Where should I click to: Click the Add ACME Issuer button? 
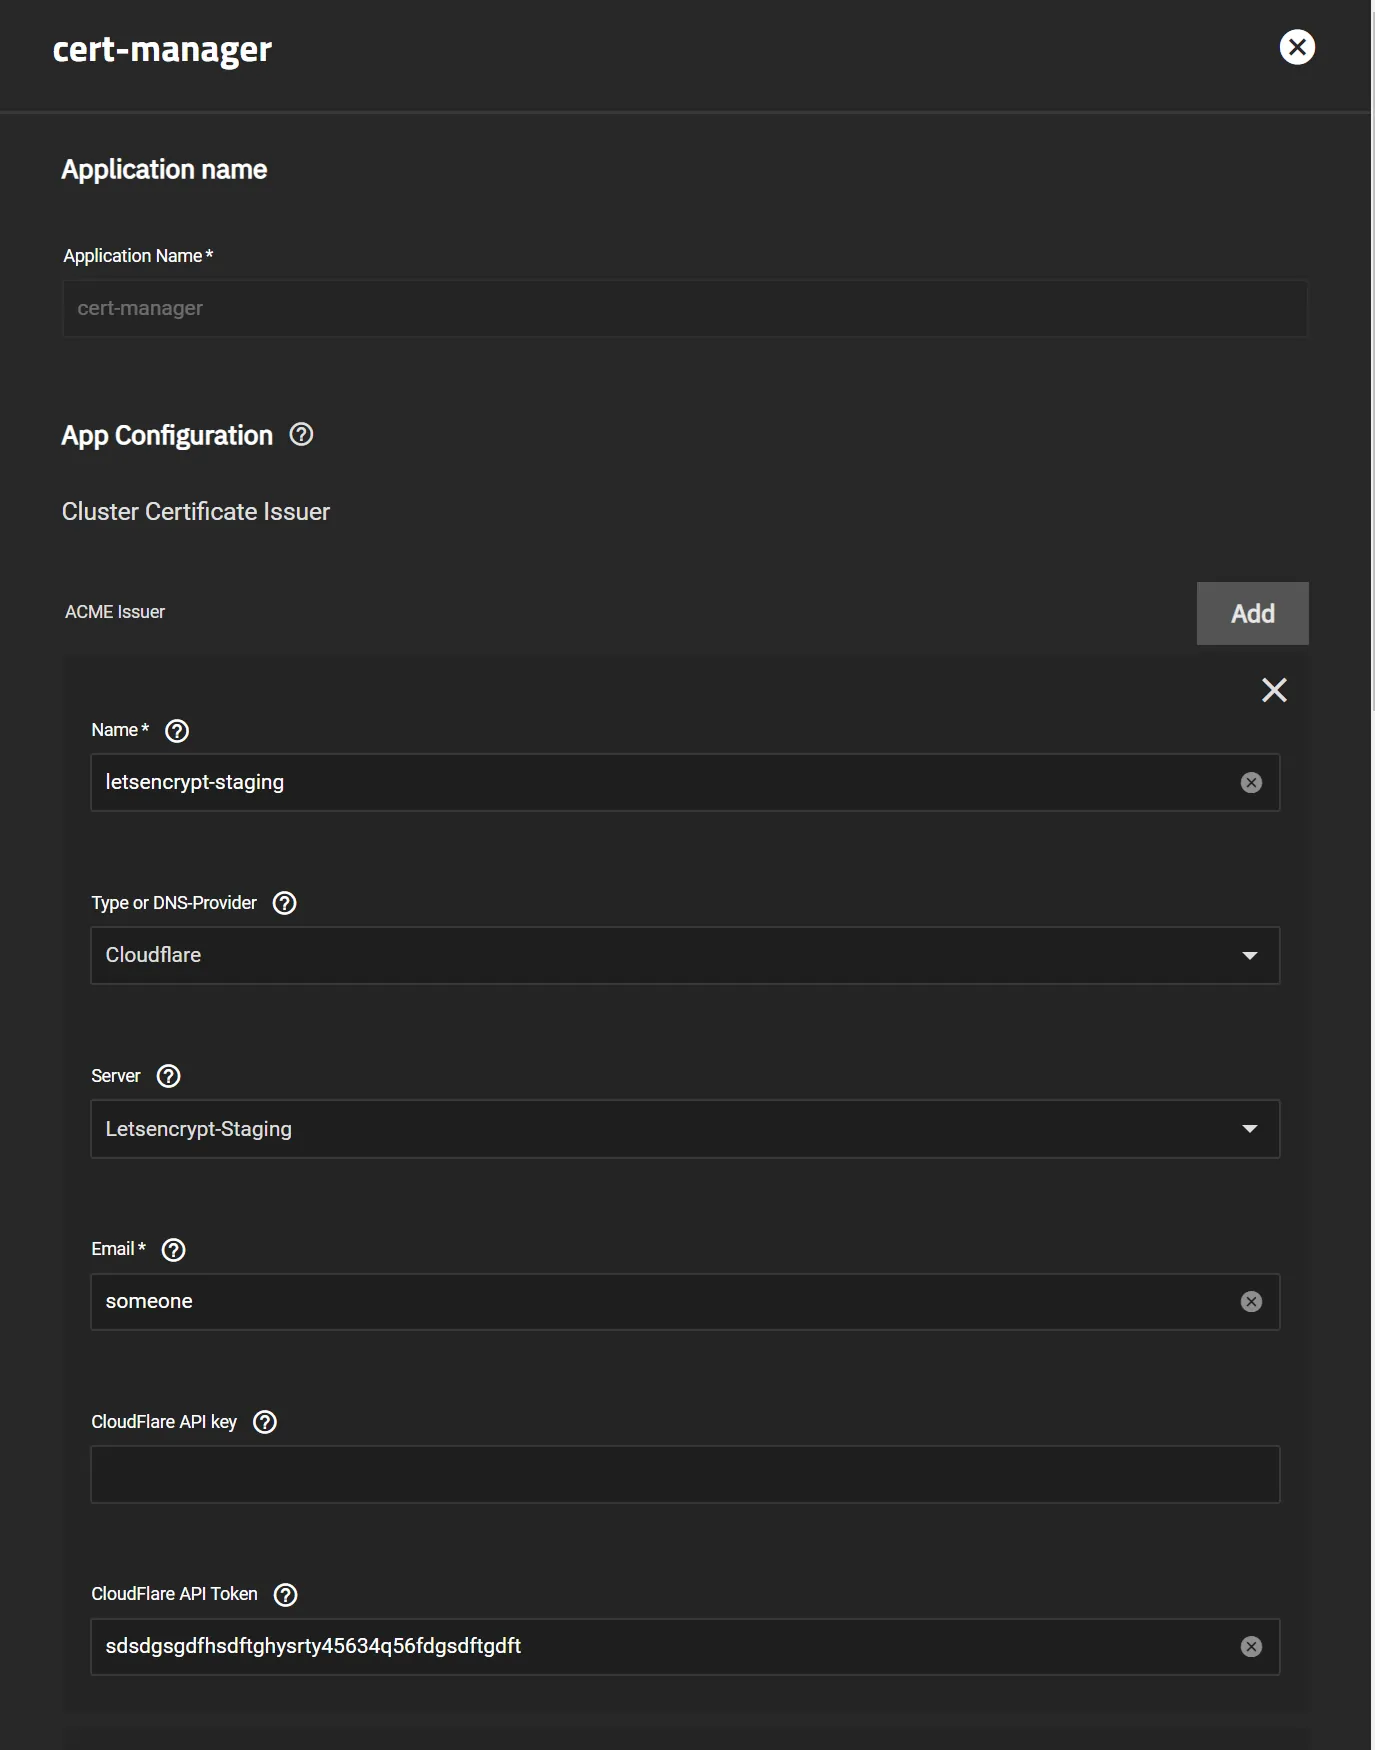[1252, 613]
